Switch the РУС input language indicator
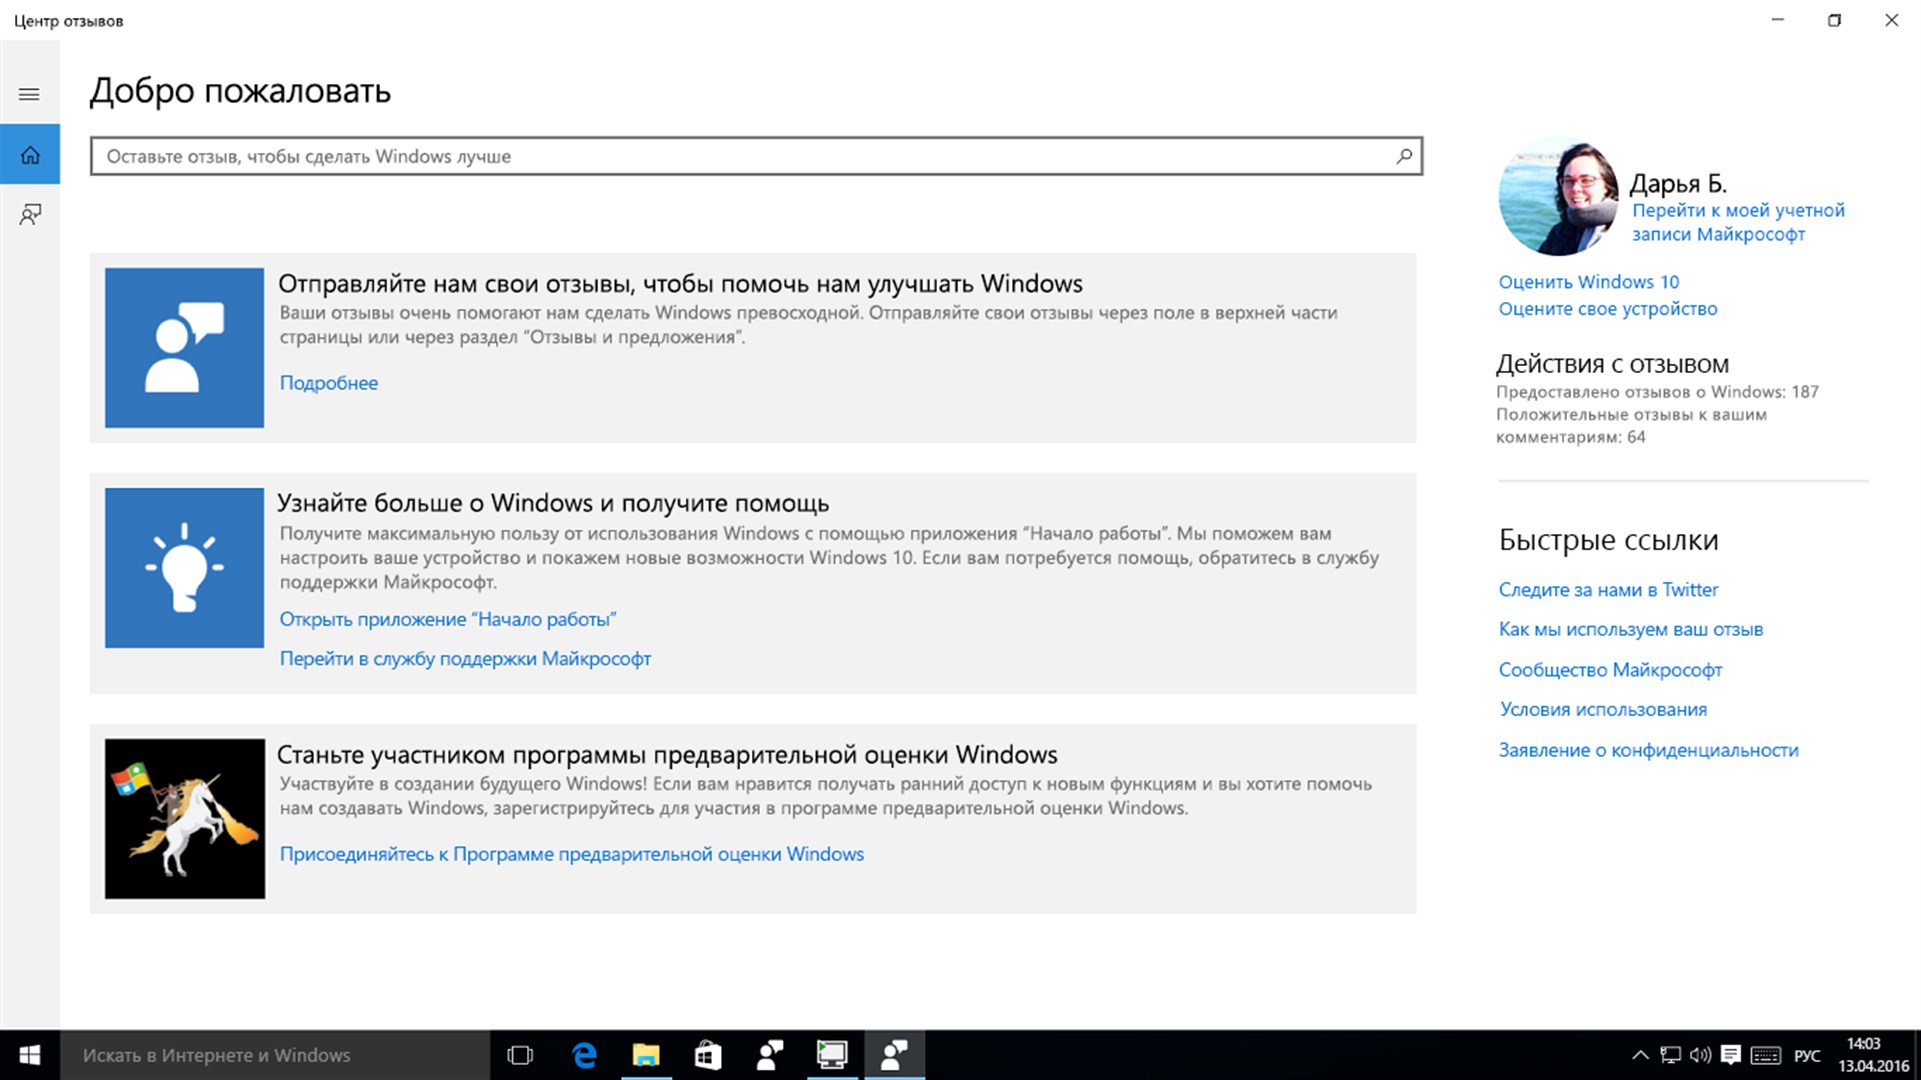 coord(1806,1055)
